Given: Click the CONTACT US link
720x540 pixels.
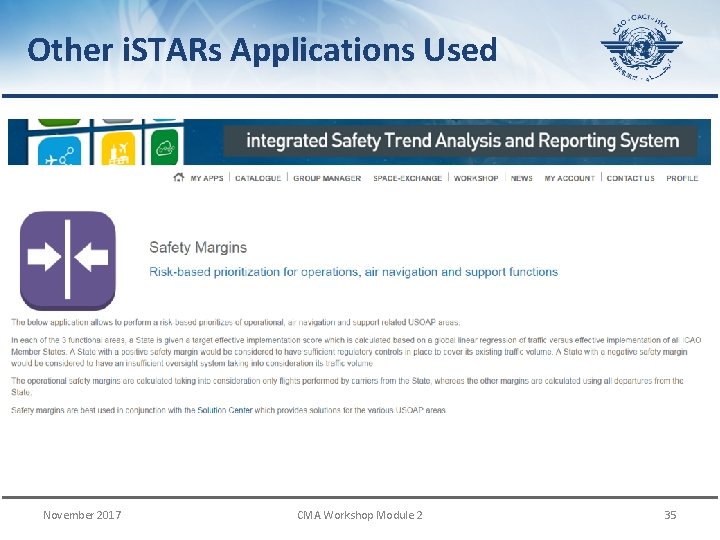Looking at the screenshot, I should [x=630, y=178].
